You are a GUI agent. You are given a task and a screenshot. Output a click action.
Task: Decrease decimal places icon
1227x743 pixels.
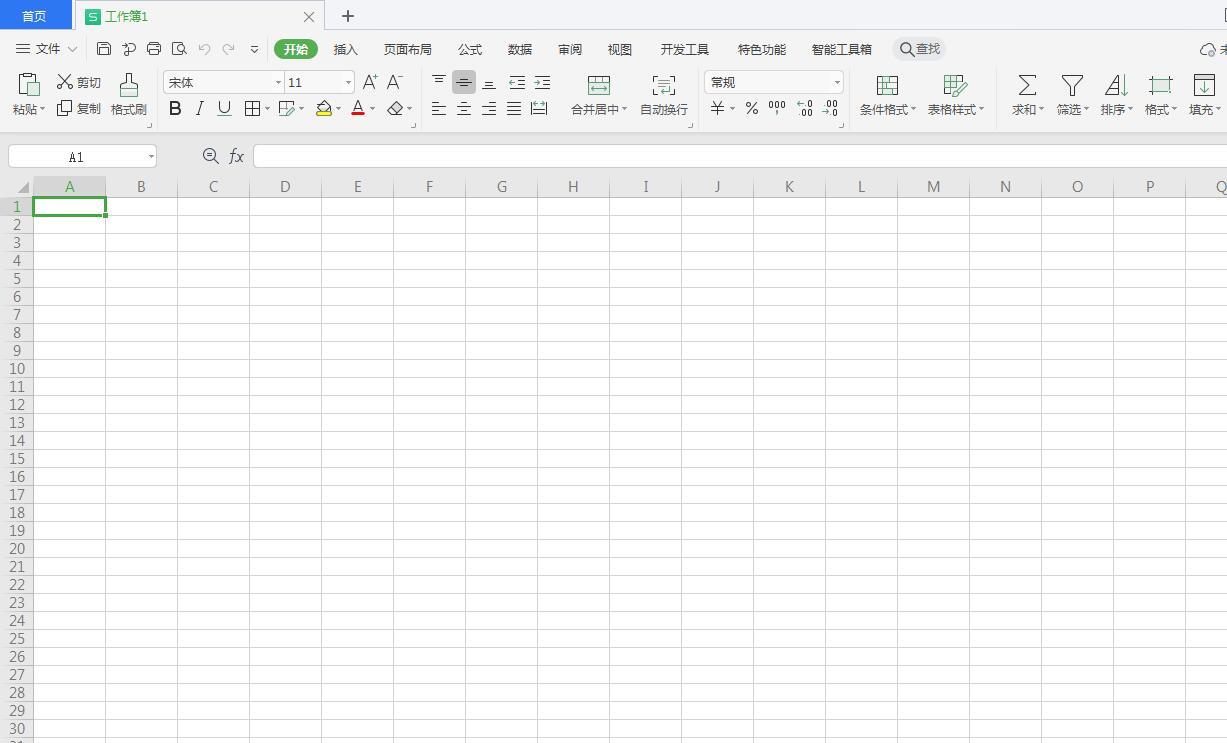point(830,108)
